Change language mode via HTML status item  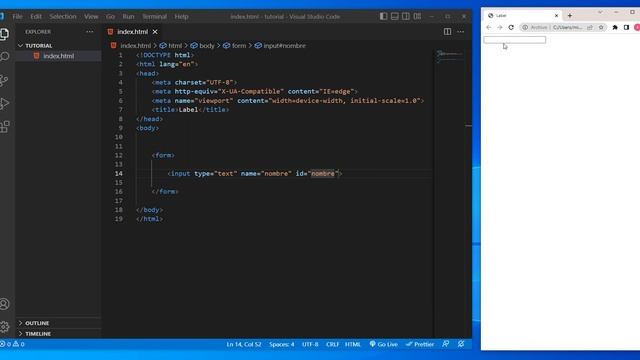pos(353,344)
